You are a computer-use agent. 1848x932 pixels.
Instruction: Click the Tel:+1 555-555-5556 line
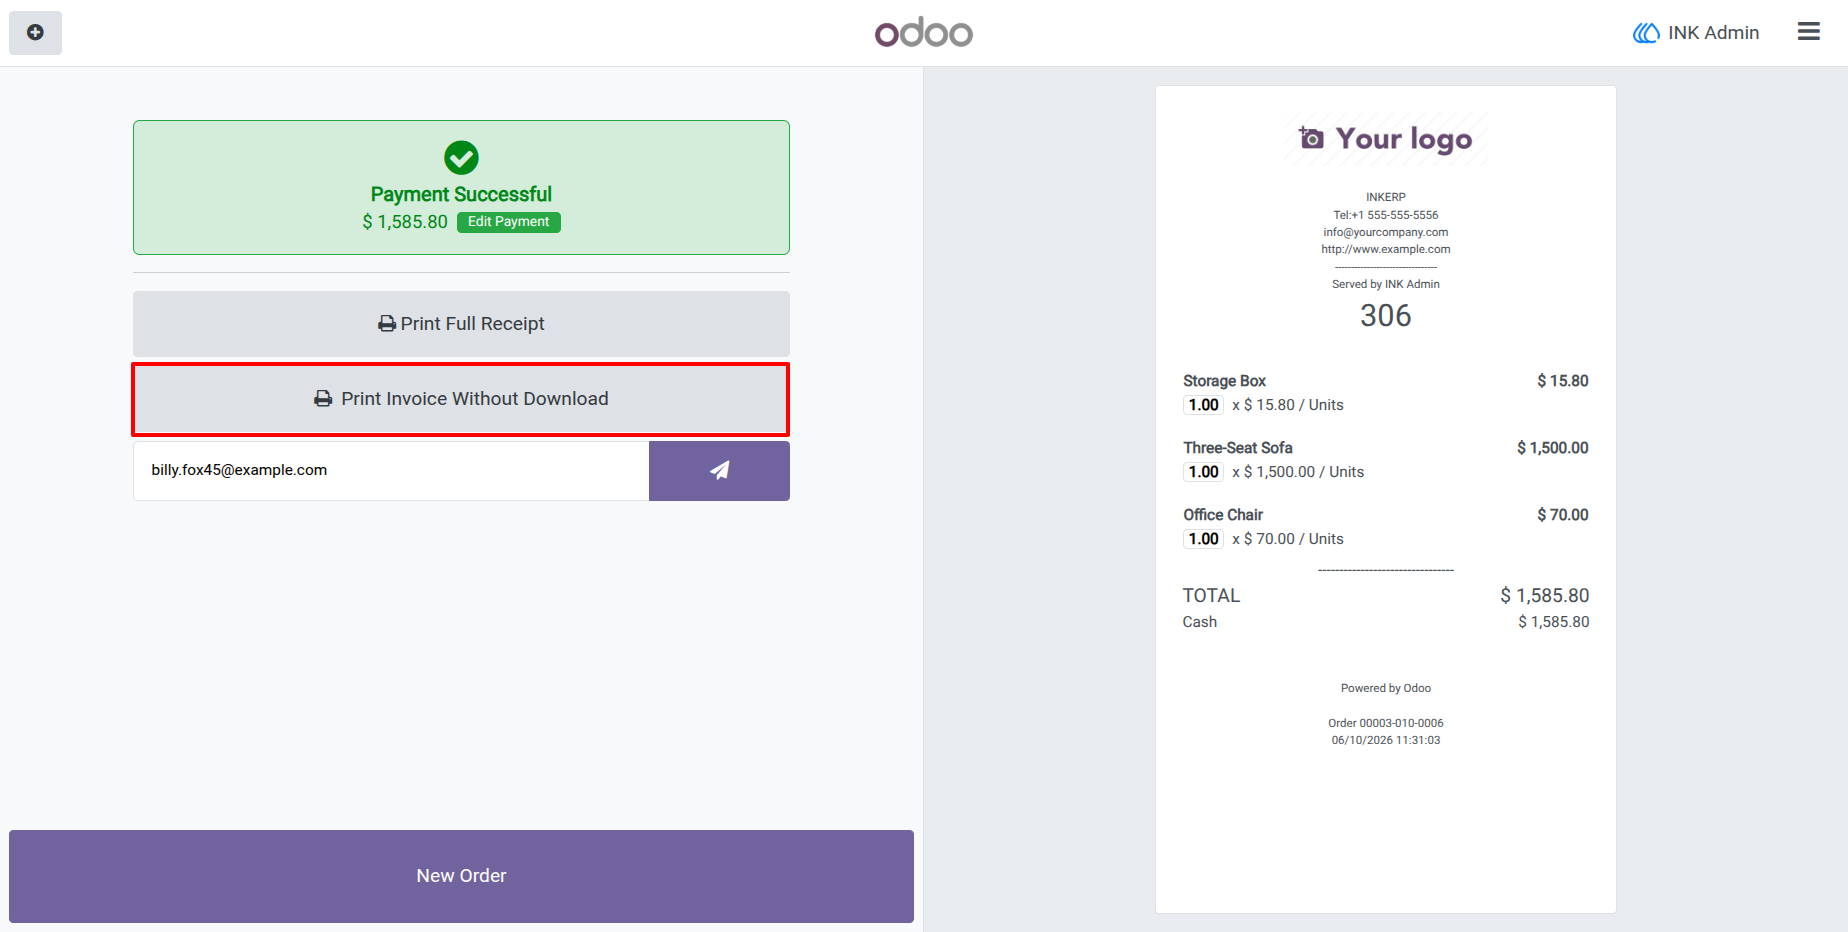1385,215
